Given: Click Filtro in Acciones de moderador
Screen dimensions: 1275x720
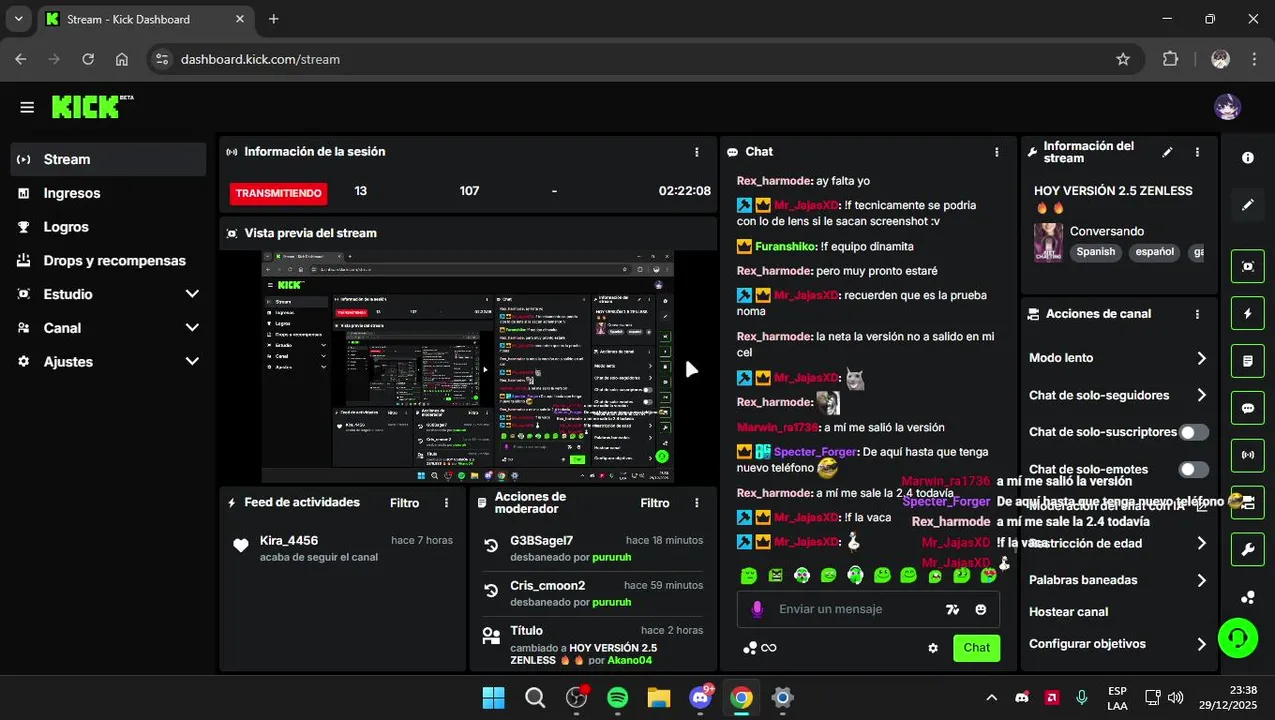Looking at the screenshot, I should tap(655, 503).
